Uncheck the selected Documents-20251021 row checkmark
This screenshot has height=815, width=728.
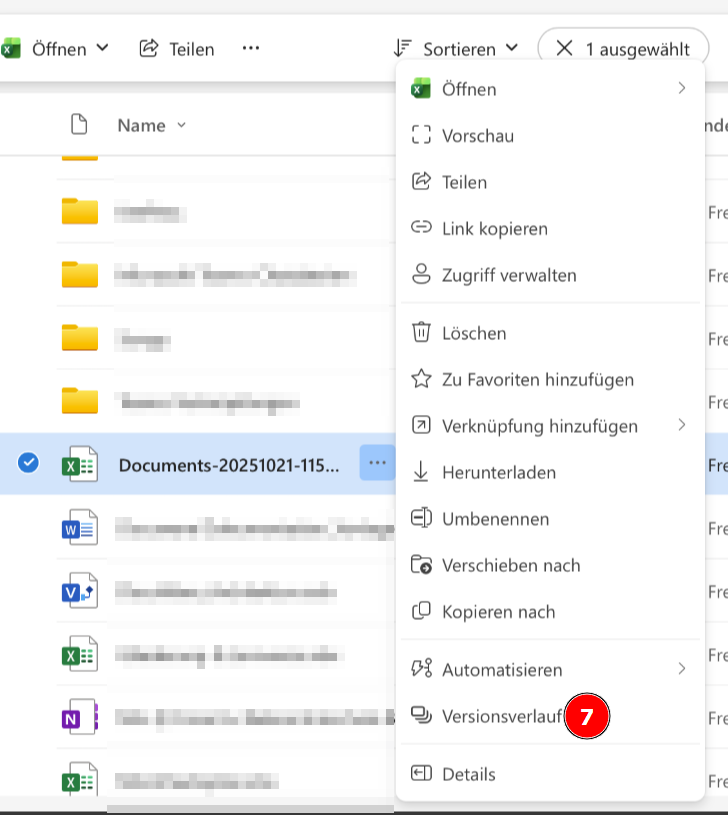[29, 463]
